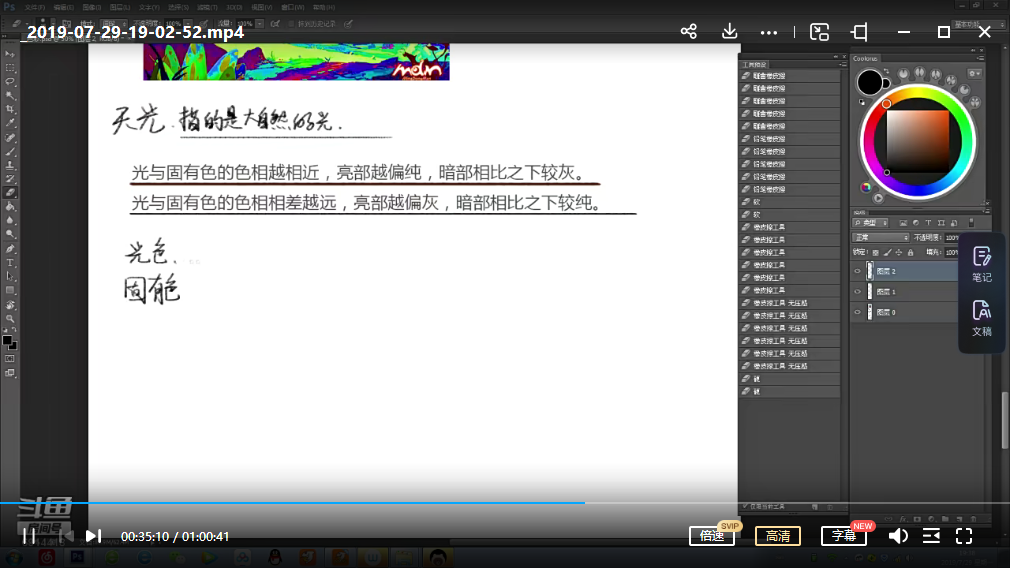Toggle lock all padlock icon
Image resolution: width=1010 pixels, height=568 pixels.
(910, 252)
